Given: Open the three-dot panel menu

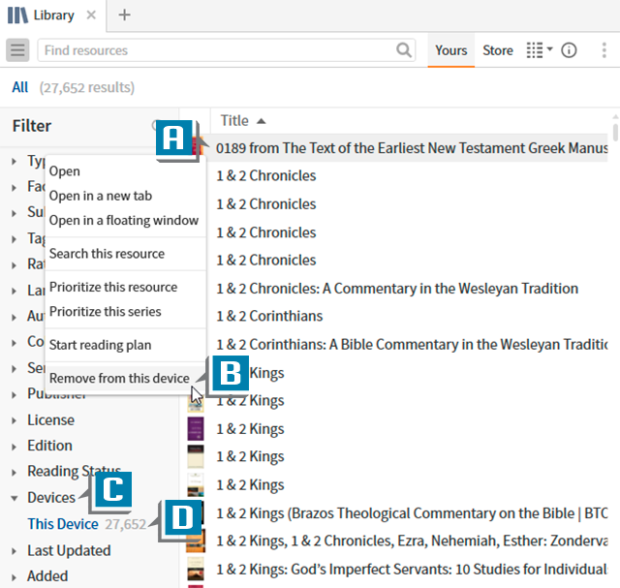Looking at the screenshot, I should coord(604,50).
